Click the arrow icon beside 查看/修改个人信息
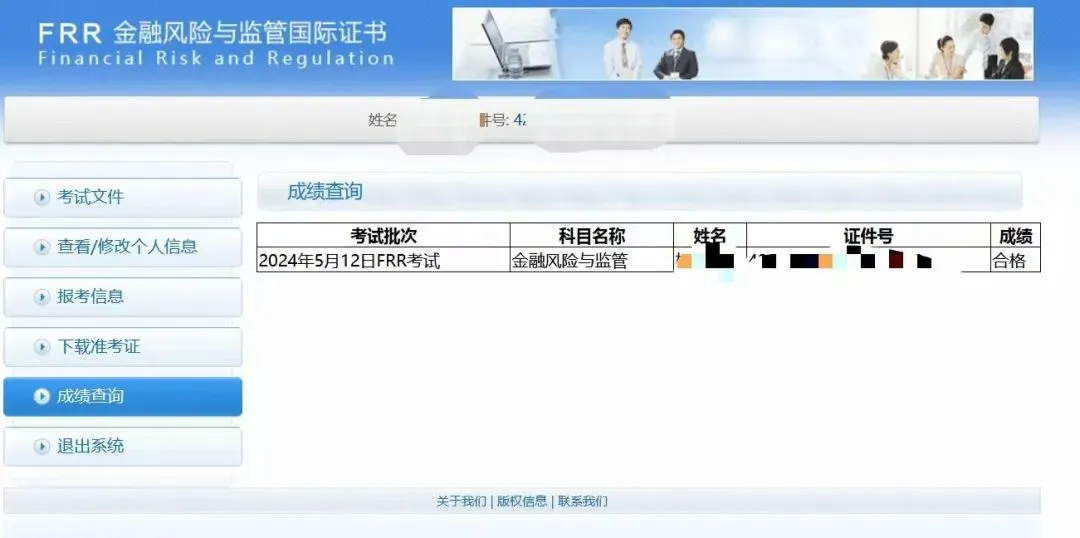Viewport: 1080px width, 538px height. click(x=41, y=247)
